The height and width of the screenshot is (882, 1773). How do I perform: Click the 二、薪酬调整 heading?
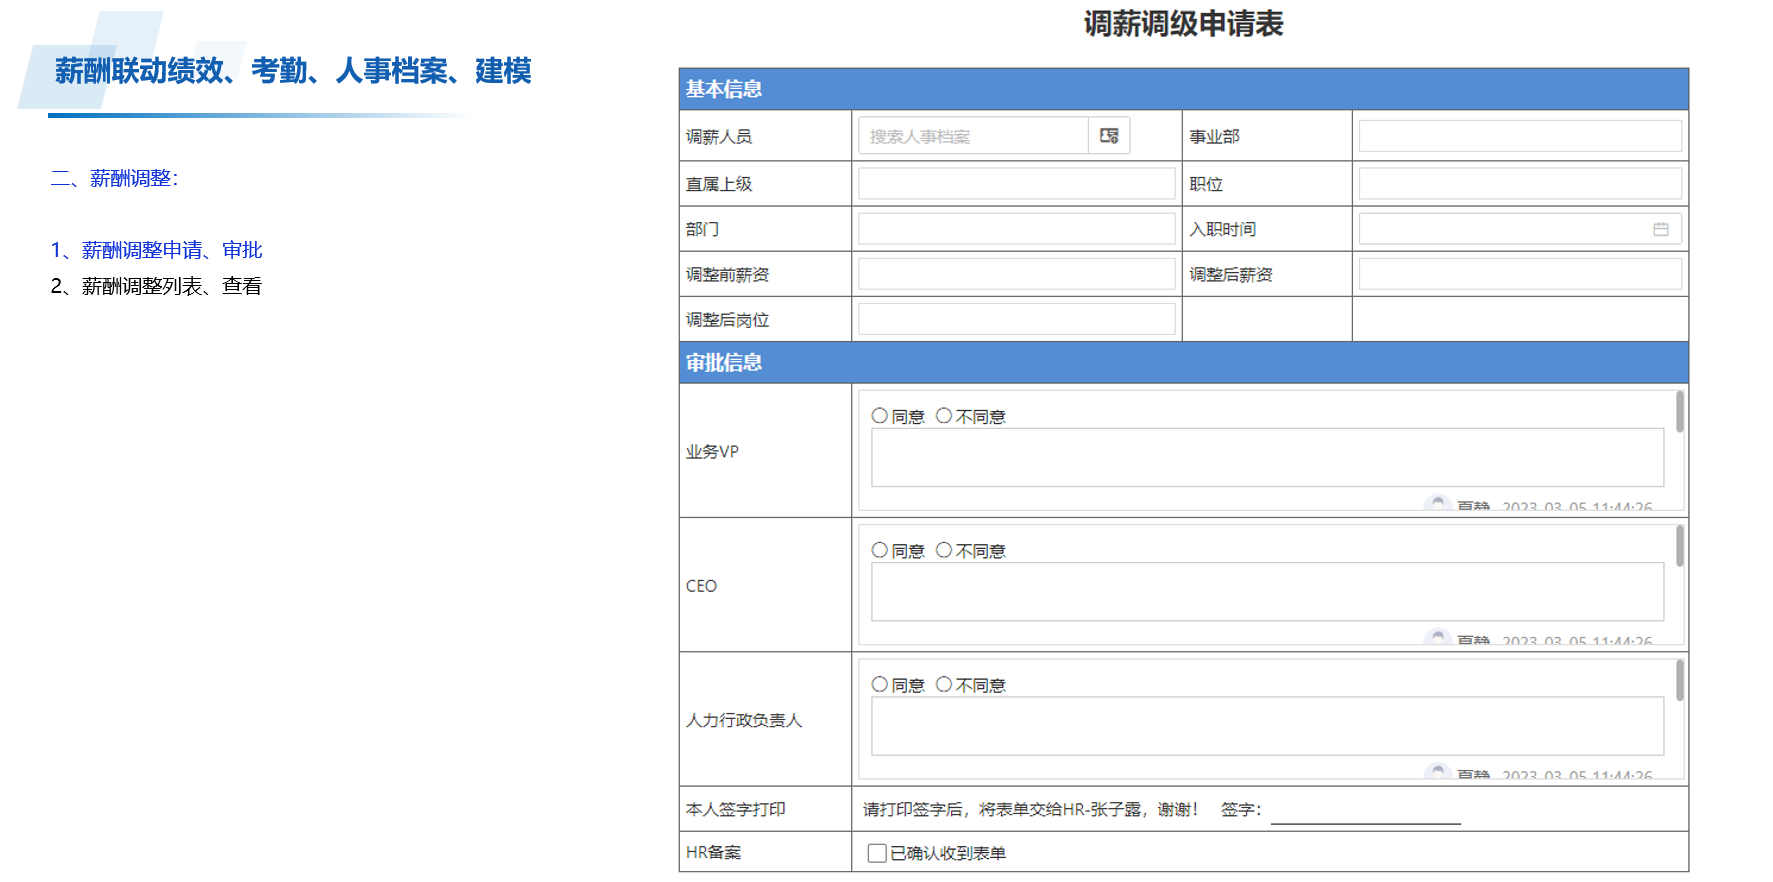pos(114,178)
